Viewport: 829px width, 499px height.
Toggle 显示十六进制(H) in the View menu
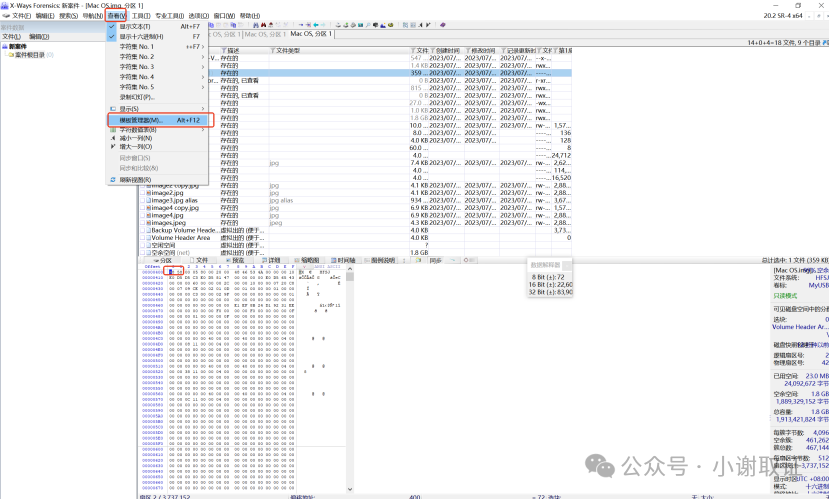(x=157, y=36)
